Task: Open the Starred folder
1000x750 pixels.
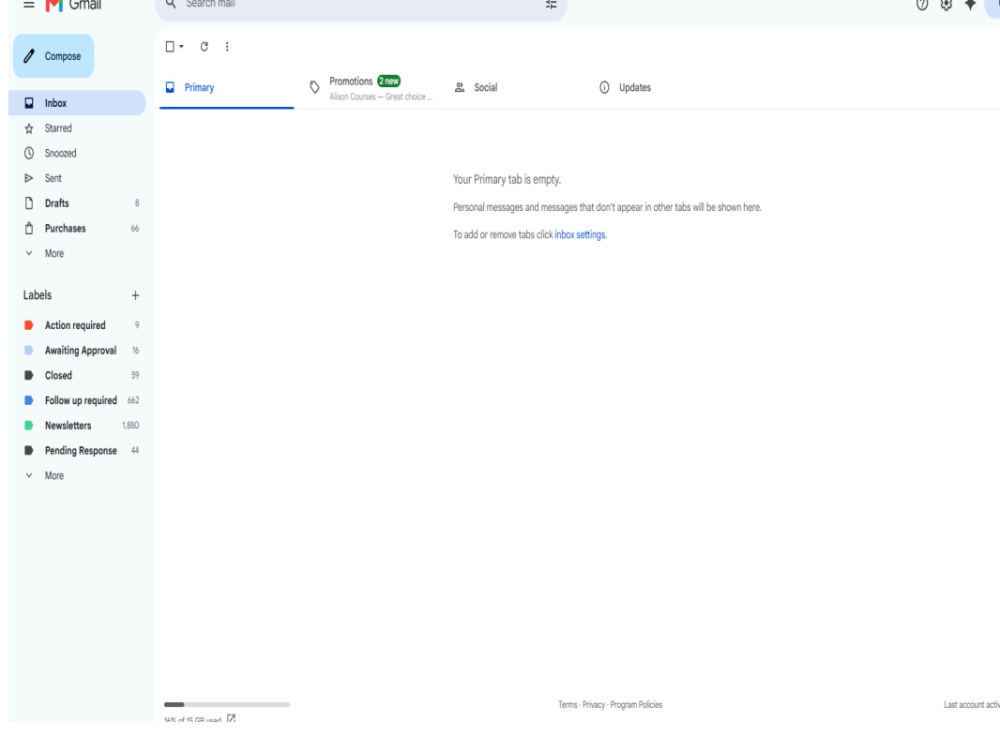Action: tap(77, 128)
